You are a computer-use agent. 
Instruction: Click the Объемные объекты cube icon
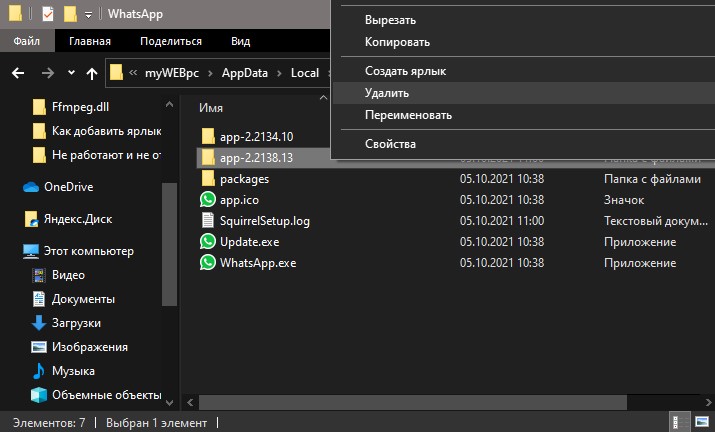(39, 395)
